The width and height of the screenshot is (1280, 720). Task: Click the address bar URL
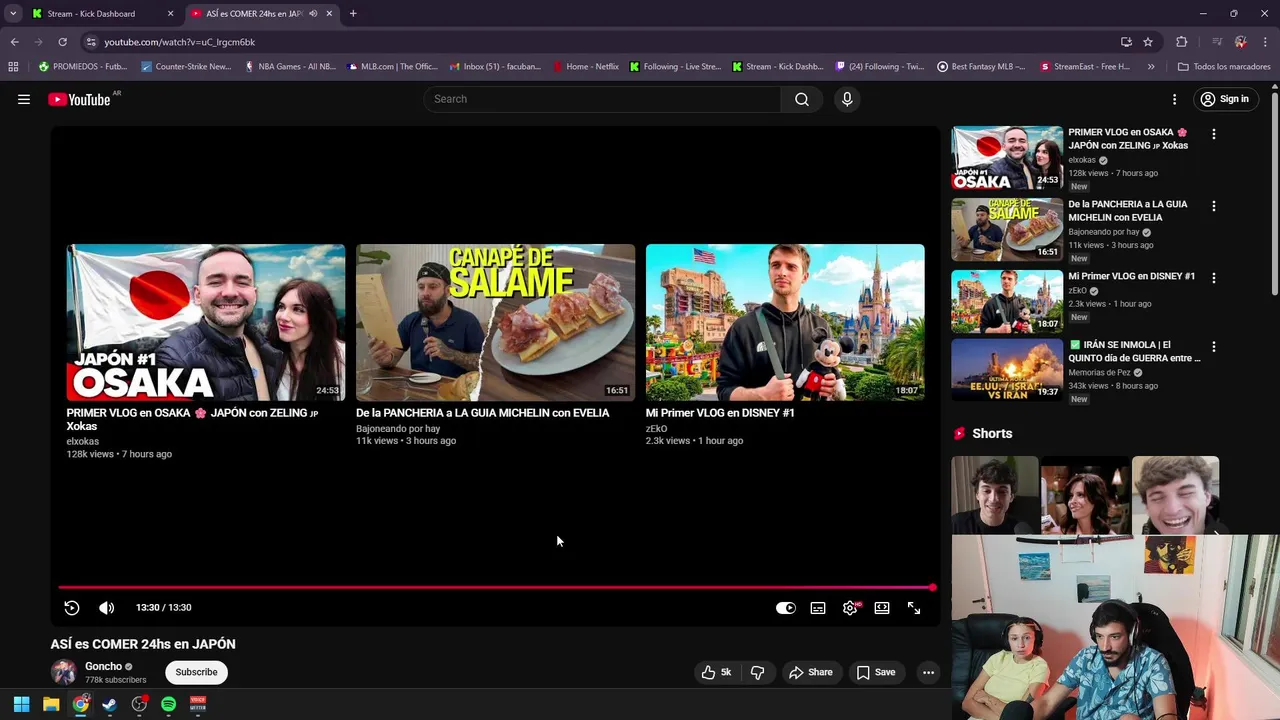[179, 42]
